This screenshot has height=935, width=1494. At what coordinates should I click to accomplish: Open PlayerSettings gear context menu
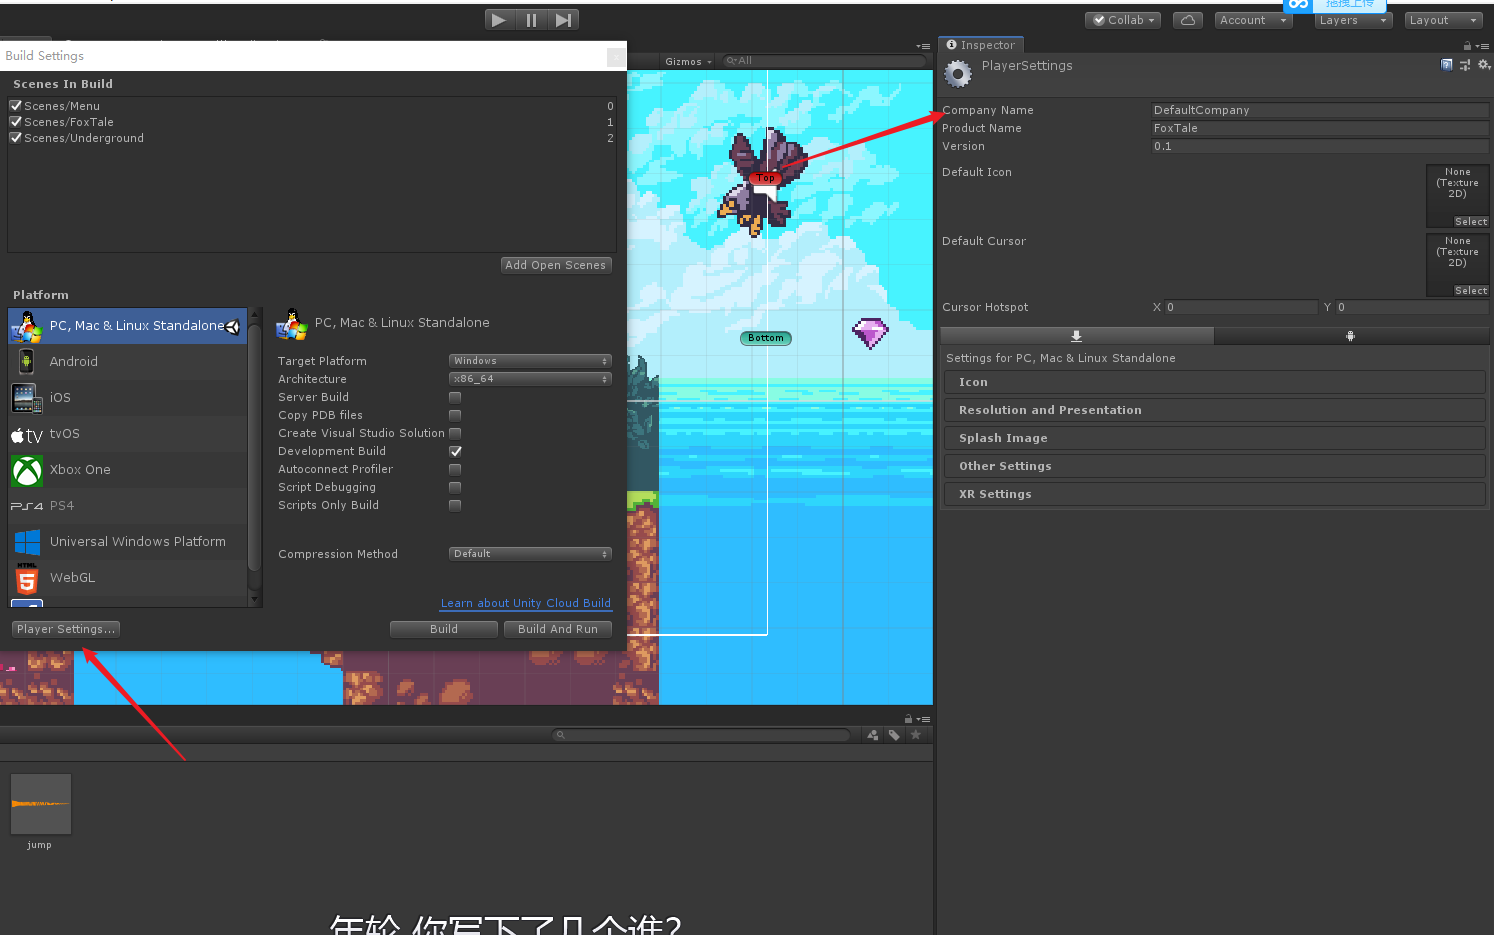[1484, 65]
